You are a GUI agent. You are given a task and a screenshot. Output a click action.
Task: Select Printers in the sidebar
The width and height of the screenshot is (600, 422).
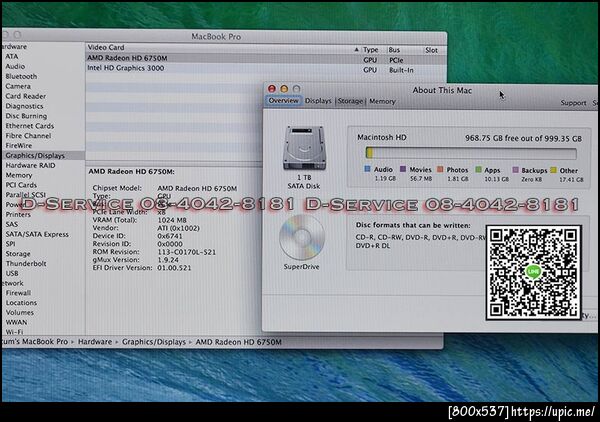[x=18, y=214]
